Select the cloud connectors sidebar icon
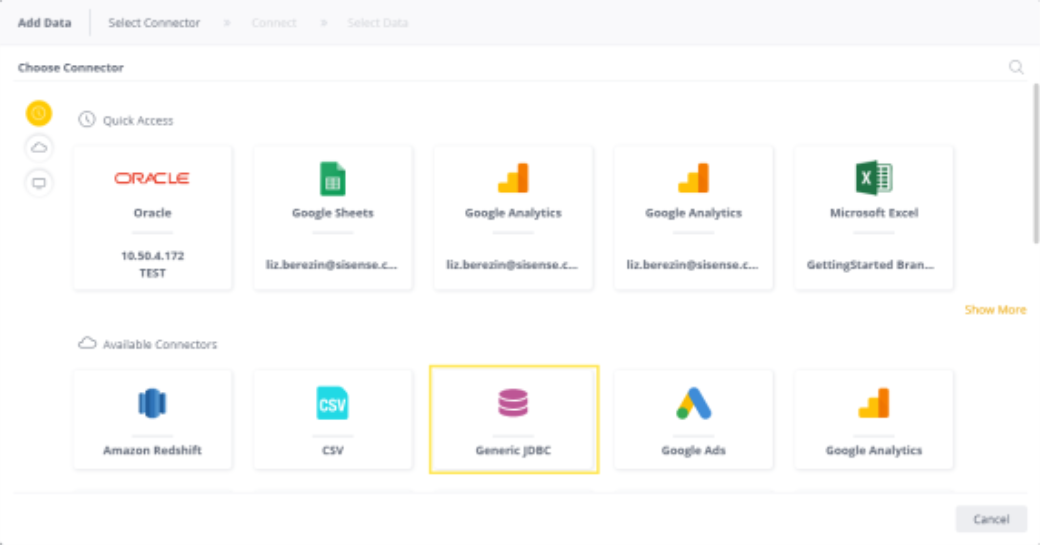Screen dimensions: 1040x545 coord(39,147)
